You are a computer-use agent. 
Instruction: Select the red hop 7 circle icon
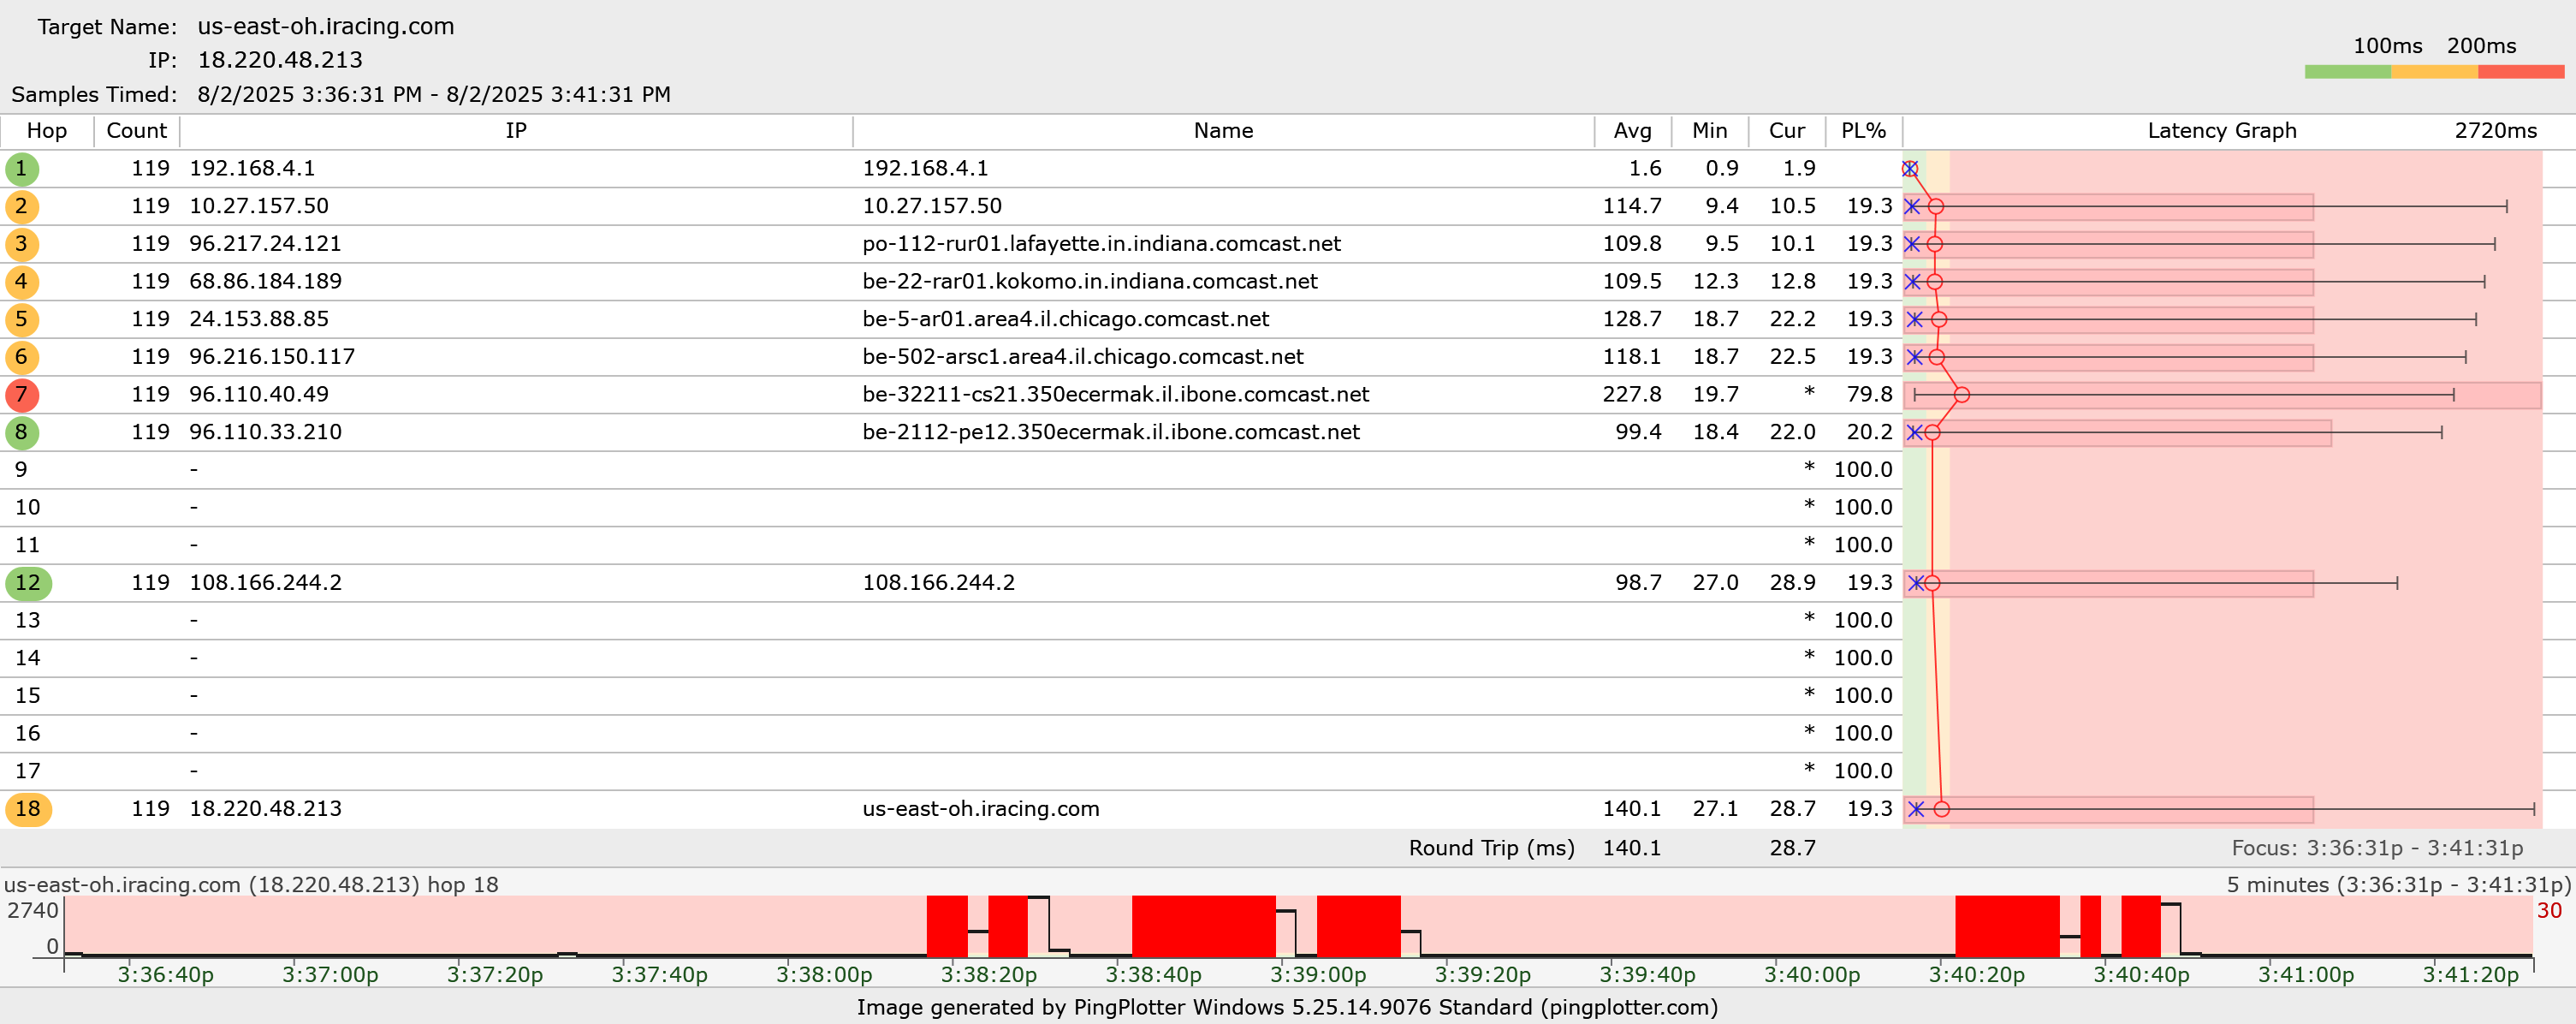tap(21, 395)
